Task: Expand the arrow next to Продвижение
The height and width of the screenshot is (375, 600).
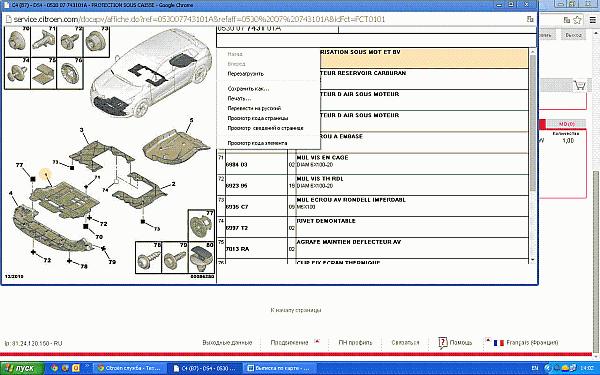Action: pyautogui.click(x=317, y=341)
